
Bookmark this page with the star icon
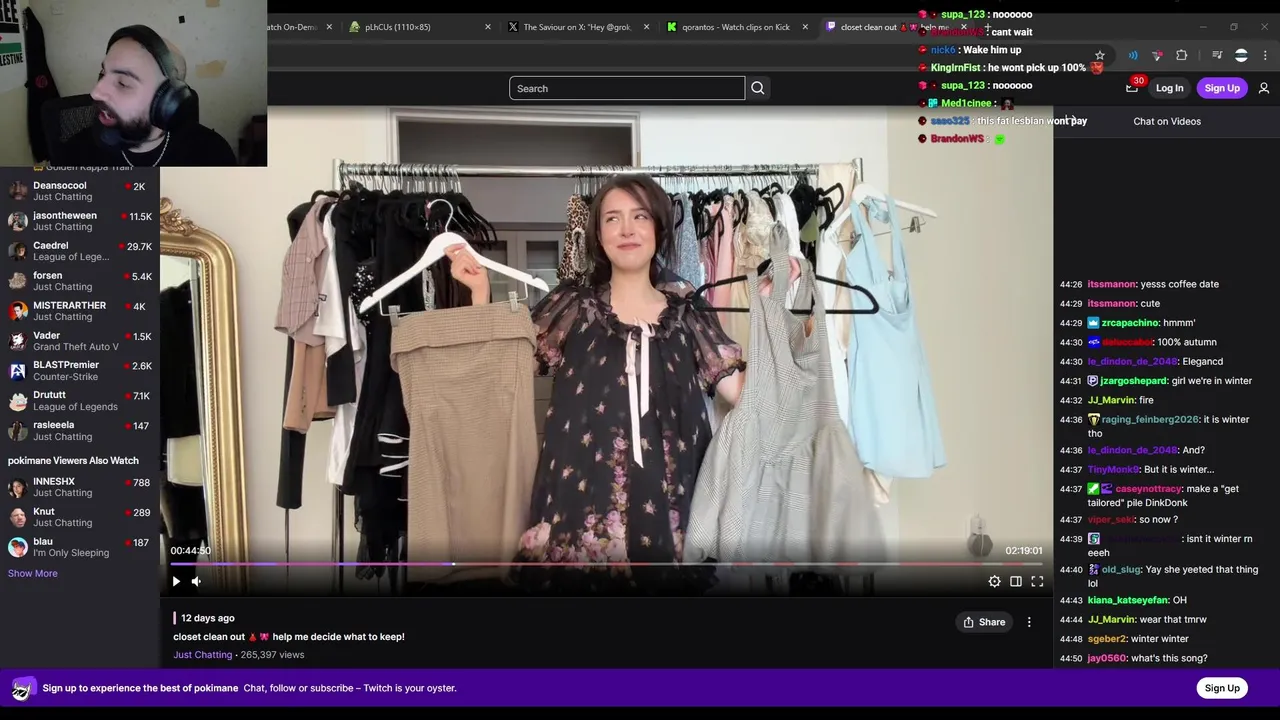pos(1100,56)
